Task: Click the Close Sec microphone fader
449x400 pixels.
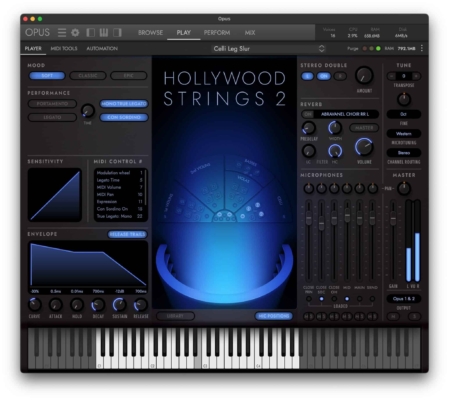Action: 321,223
